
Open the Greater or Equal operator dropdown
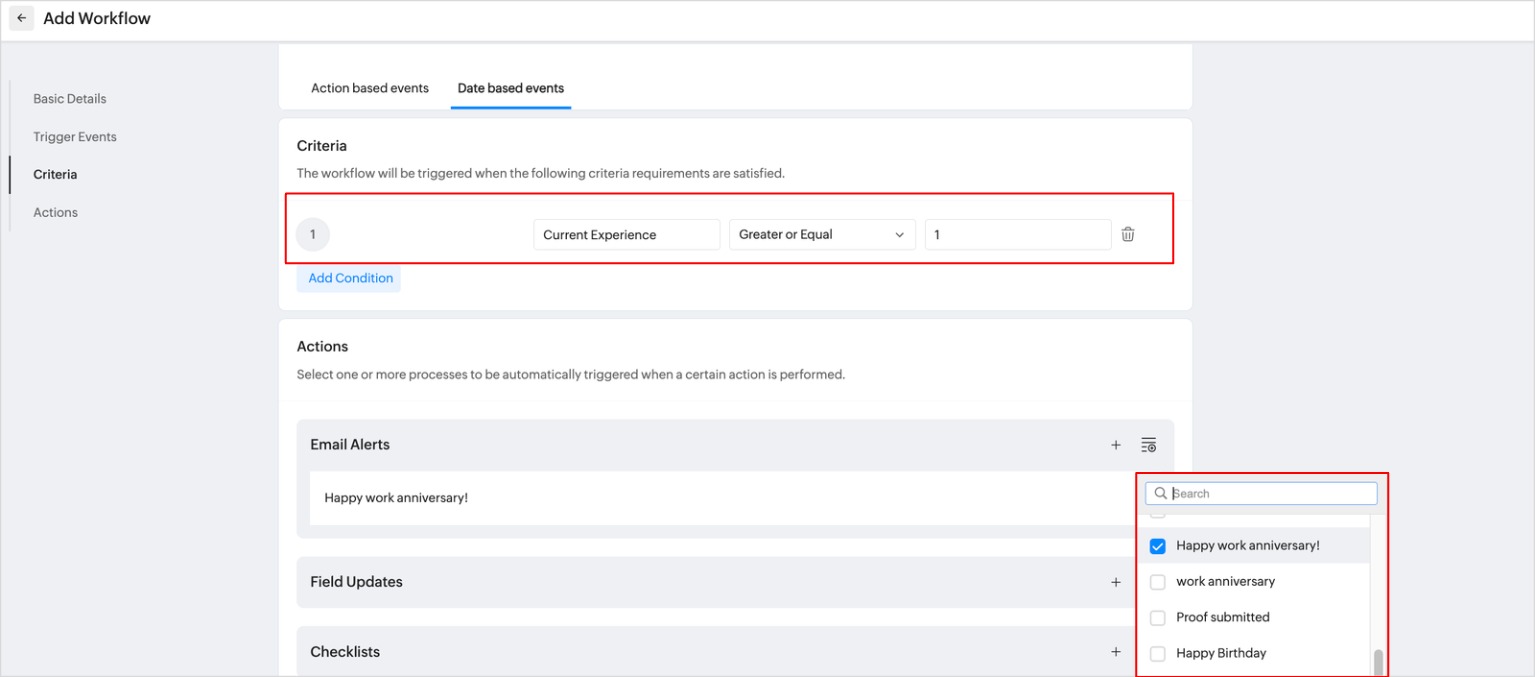pos(821,235)
